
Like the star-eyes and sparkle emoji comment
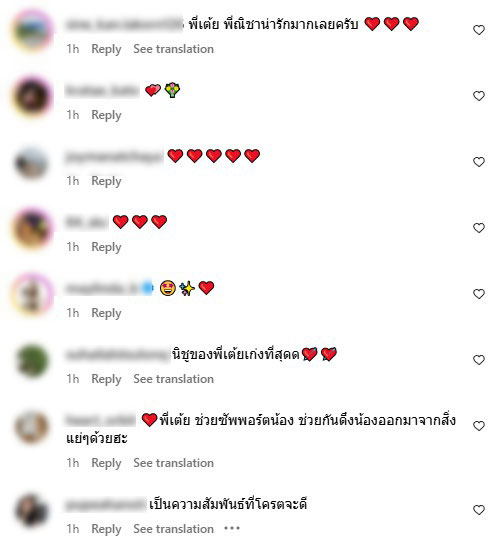(479, 294)
